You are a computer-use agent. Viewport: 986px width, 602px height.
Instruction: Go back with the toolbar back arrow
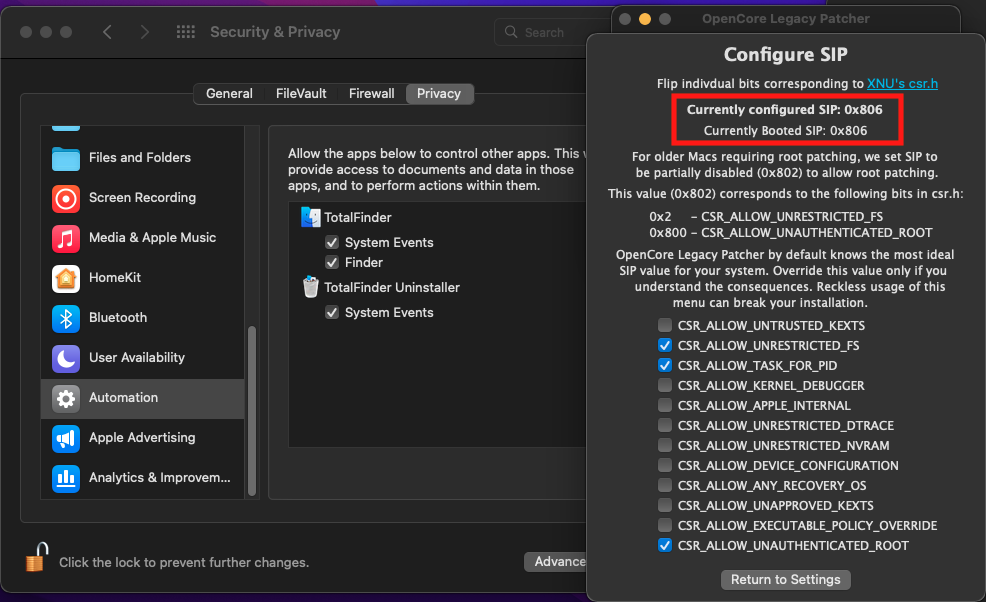(x=107, y=32)
